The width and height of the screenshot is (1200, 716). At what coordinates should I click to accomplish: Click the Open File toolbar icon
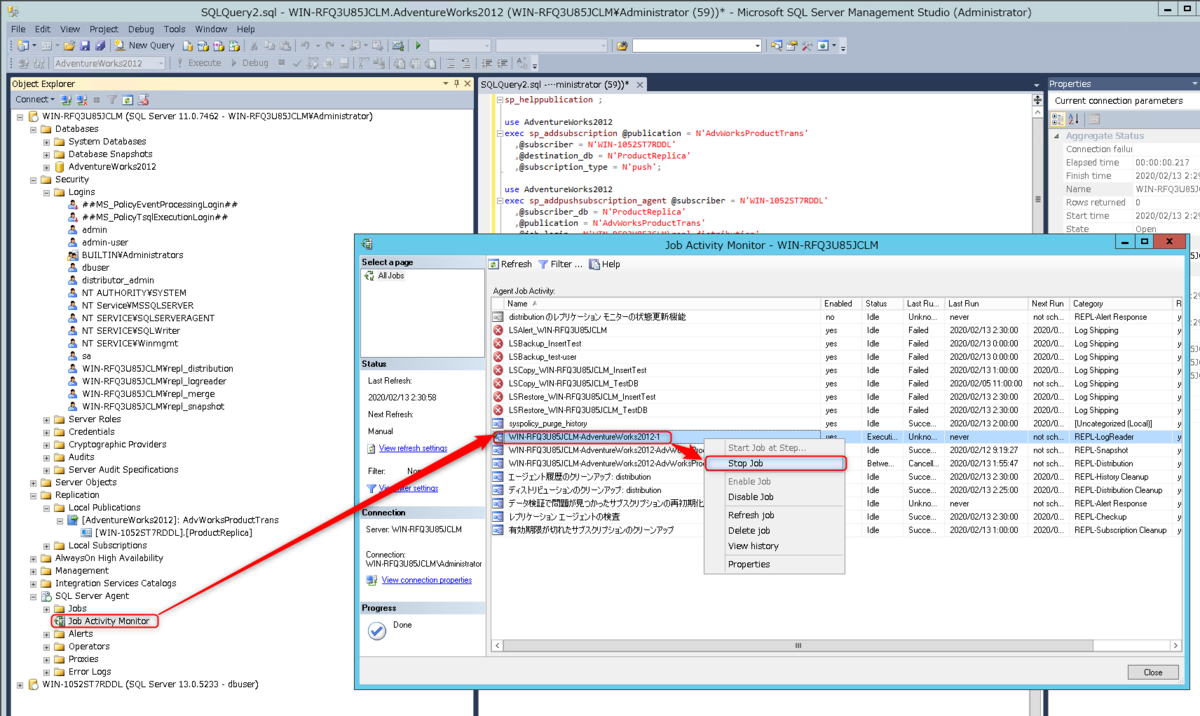pyautogui.click(x=70, y=45)
